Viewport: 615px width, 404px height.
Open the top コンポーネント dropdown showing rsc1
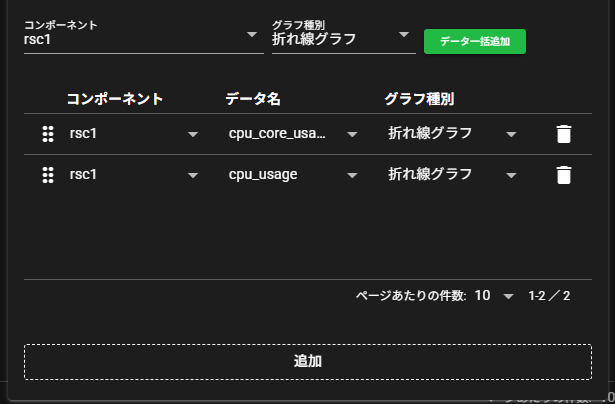140,38
